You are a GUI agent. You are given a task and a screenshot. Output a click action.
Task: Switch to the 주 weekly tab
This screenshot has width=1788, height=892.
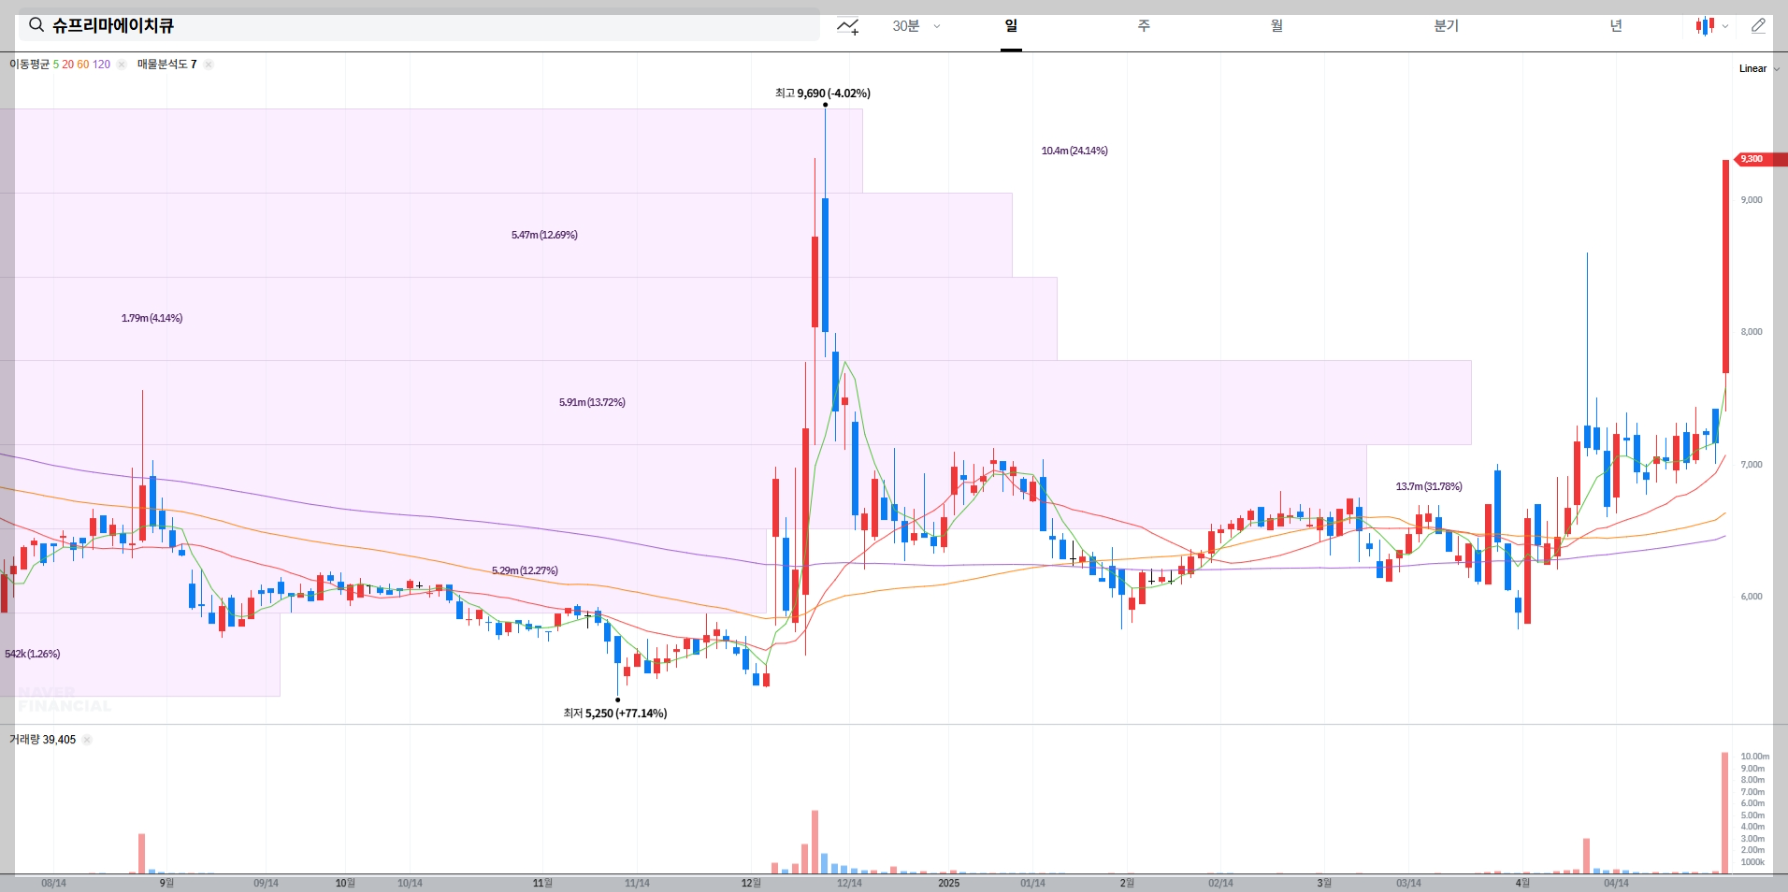click(1144, 26)
